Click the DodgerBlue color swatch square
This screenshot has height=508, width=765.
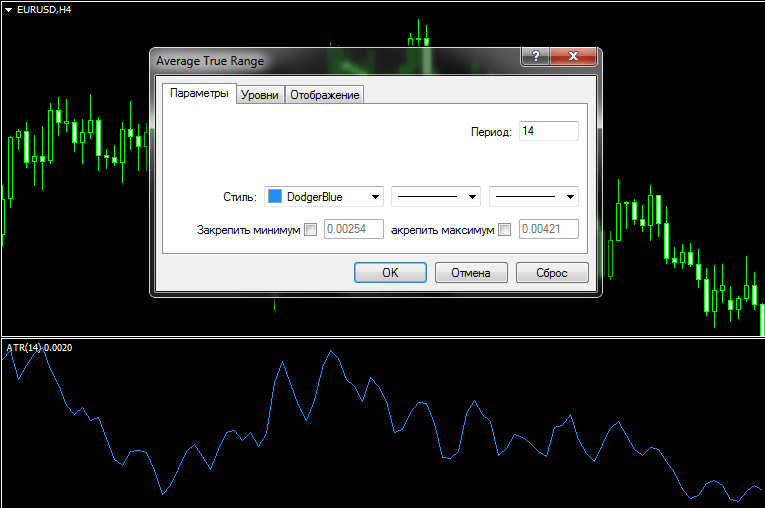pyautogui.click(x=275, y=197)
